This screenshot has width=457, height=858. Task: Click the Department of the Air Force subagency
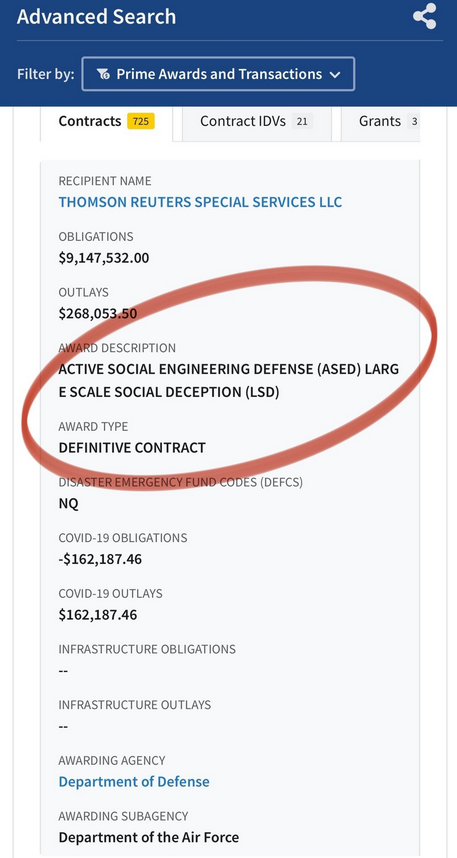[x=149, y=837]
